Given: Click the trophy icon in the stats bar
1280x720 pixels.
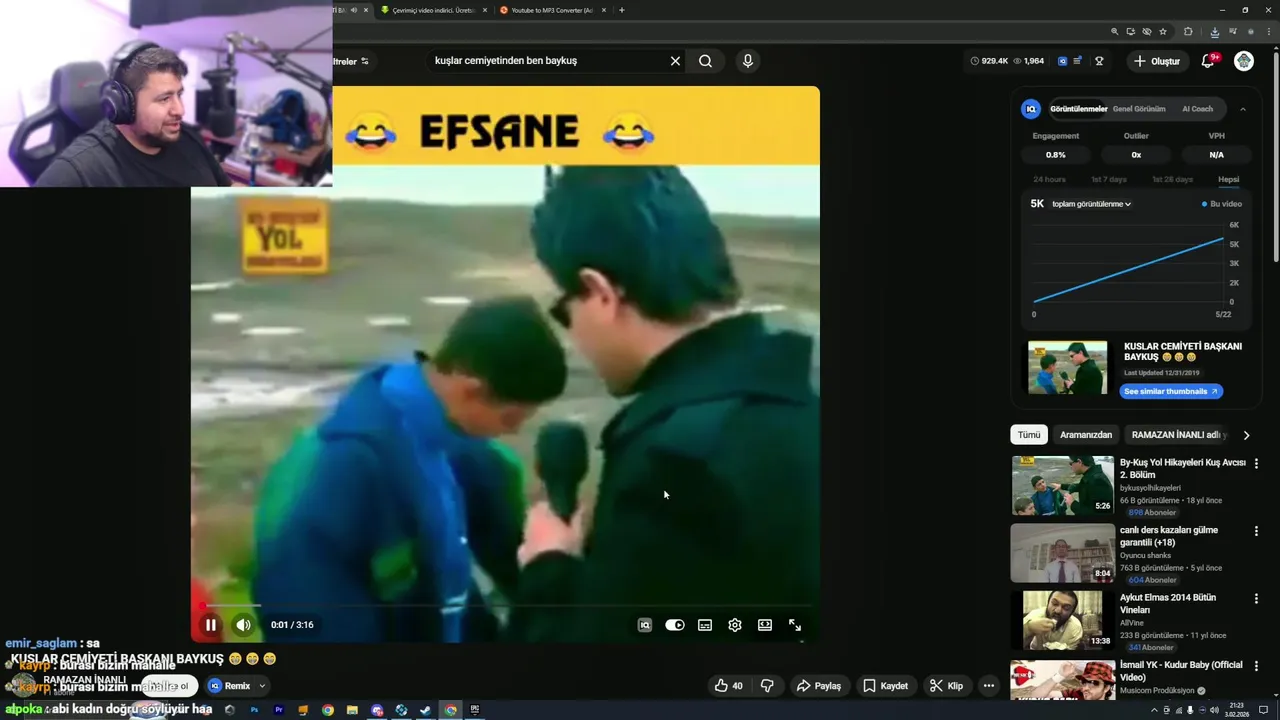Looking at the screenshot, I should coord(1099,61).
